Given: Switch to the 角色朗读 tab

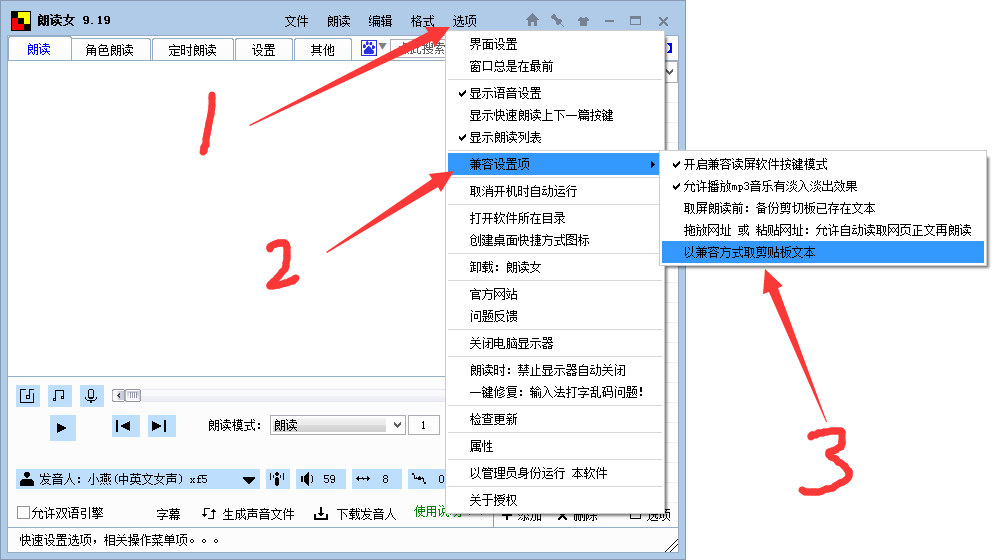Looking at the screenshot, I should tap(110, 50).
